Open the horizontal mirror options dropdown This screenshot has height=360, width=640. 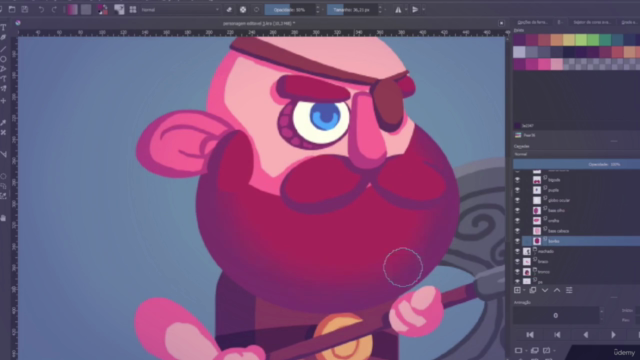pyautogui.click(x=406, y=9)
